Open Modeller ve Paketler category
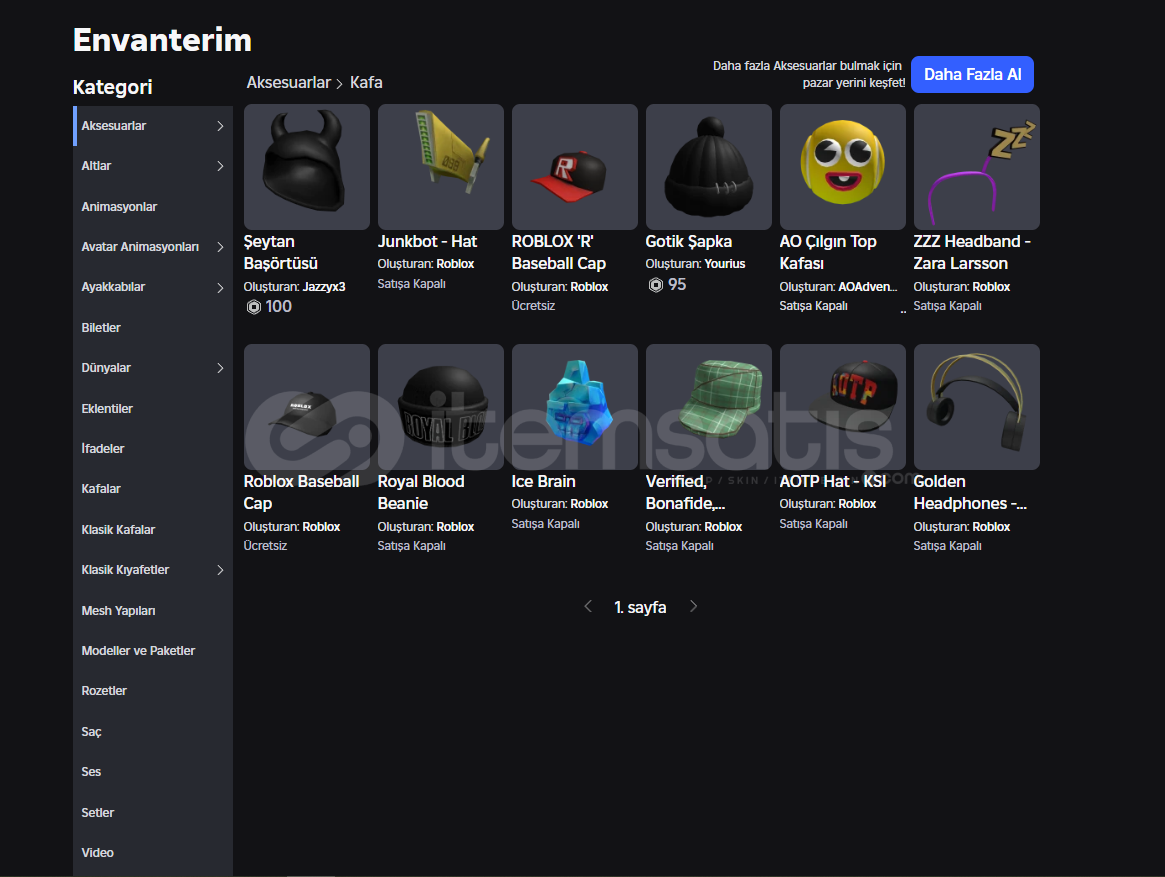 [153, 651]
